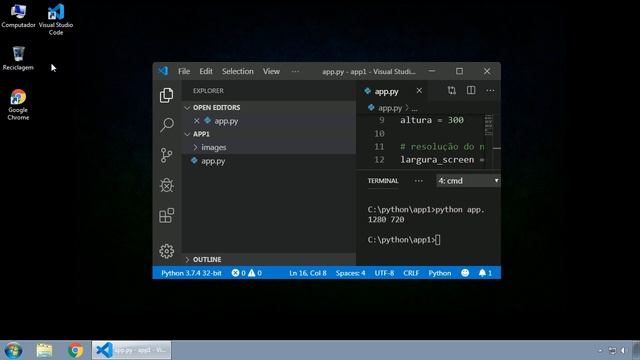
Task: Open the Edit menu
Action: [x=206, y=71]
